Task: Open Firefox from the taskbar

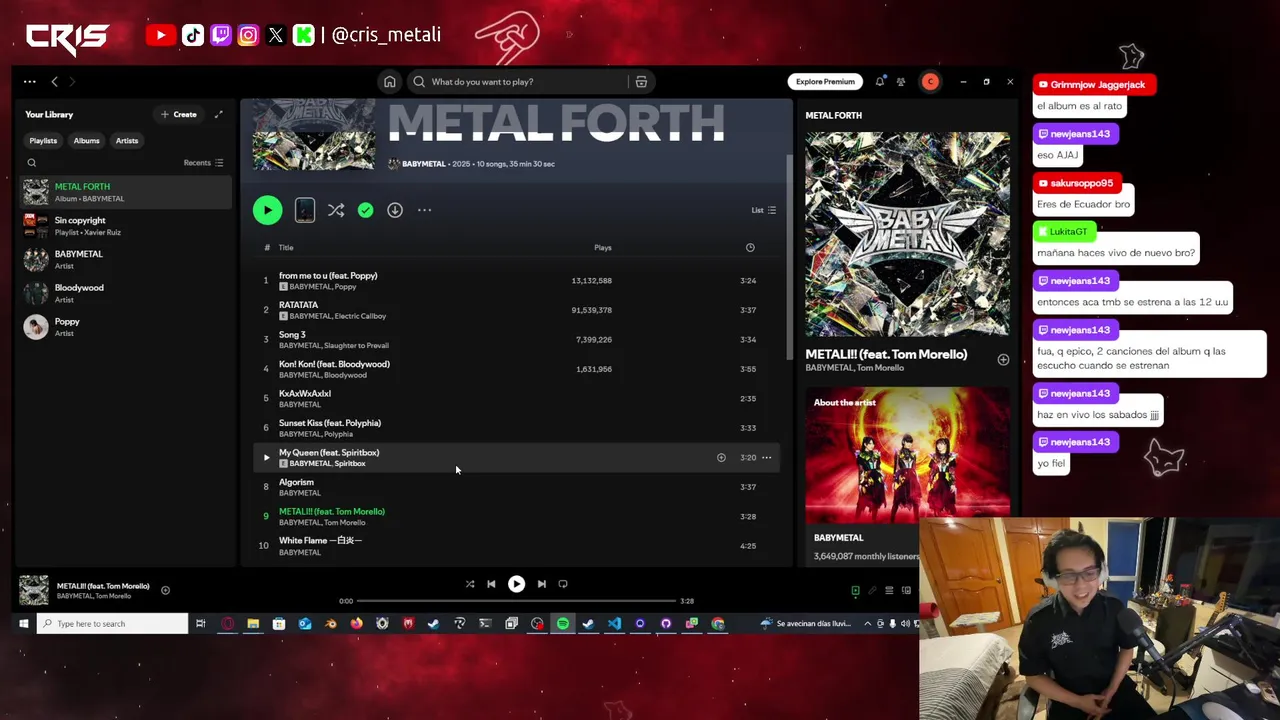Action: 356,624
